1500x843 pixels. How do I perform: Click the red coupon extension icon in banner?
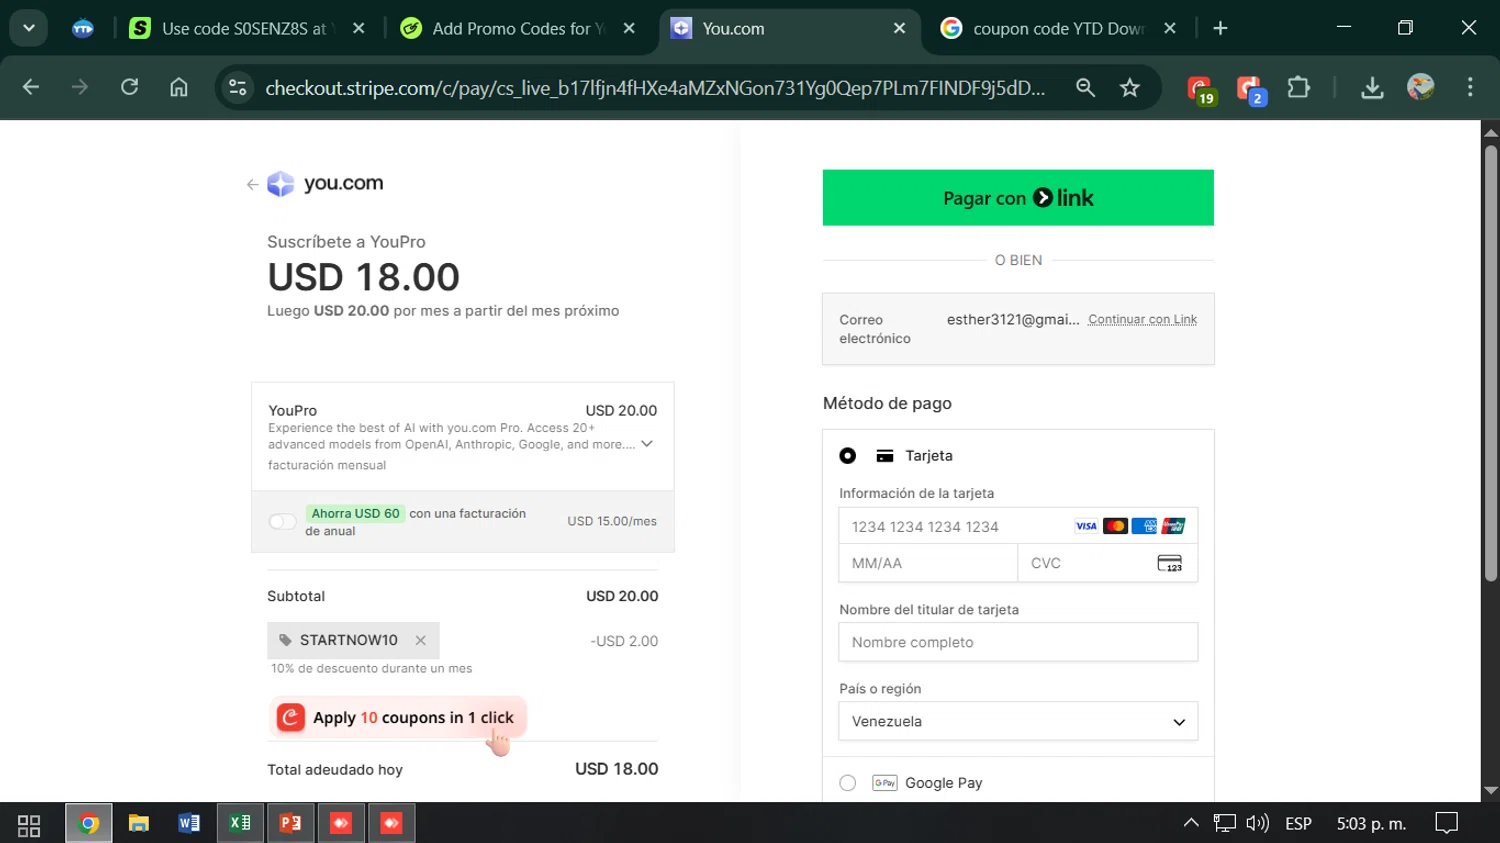tap(290, 718)
